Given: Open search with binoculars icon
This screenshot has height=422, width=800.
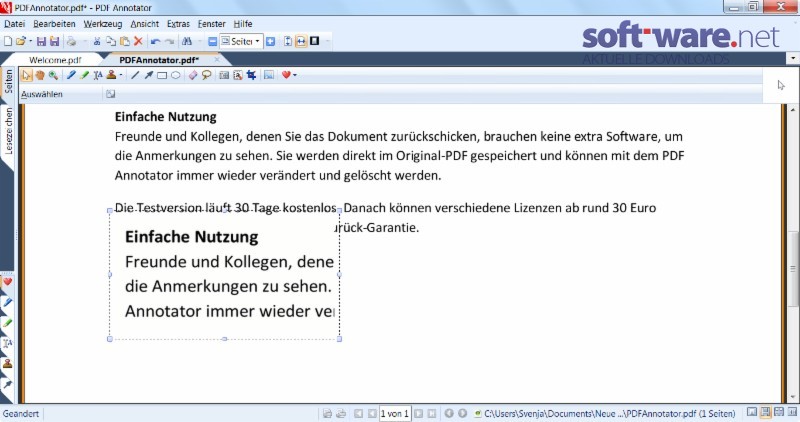Looking at the screenshot, I should tap(187, 41).
